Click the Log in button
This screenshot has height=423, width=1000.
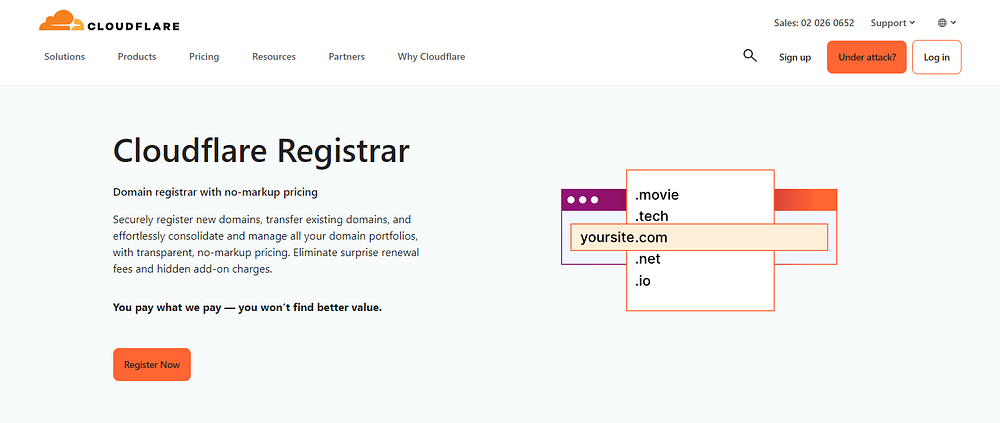[x=936, y=58]
